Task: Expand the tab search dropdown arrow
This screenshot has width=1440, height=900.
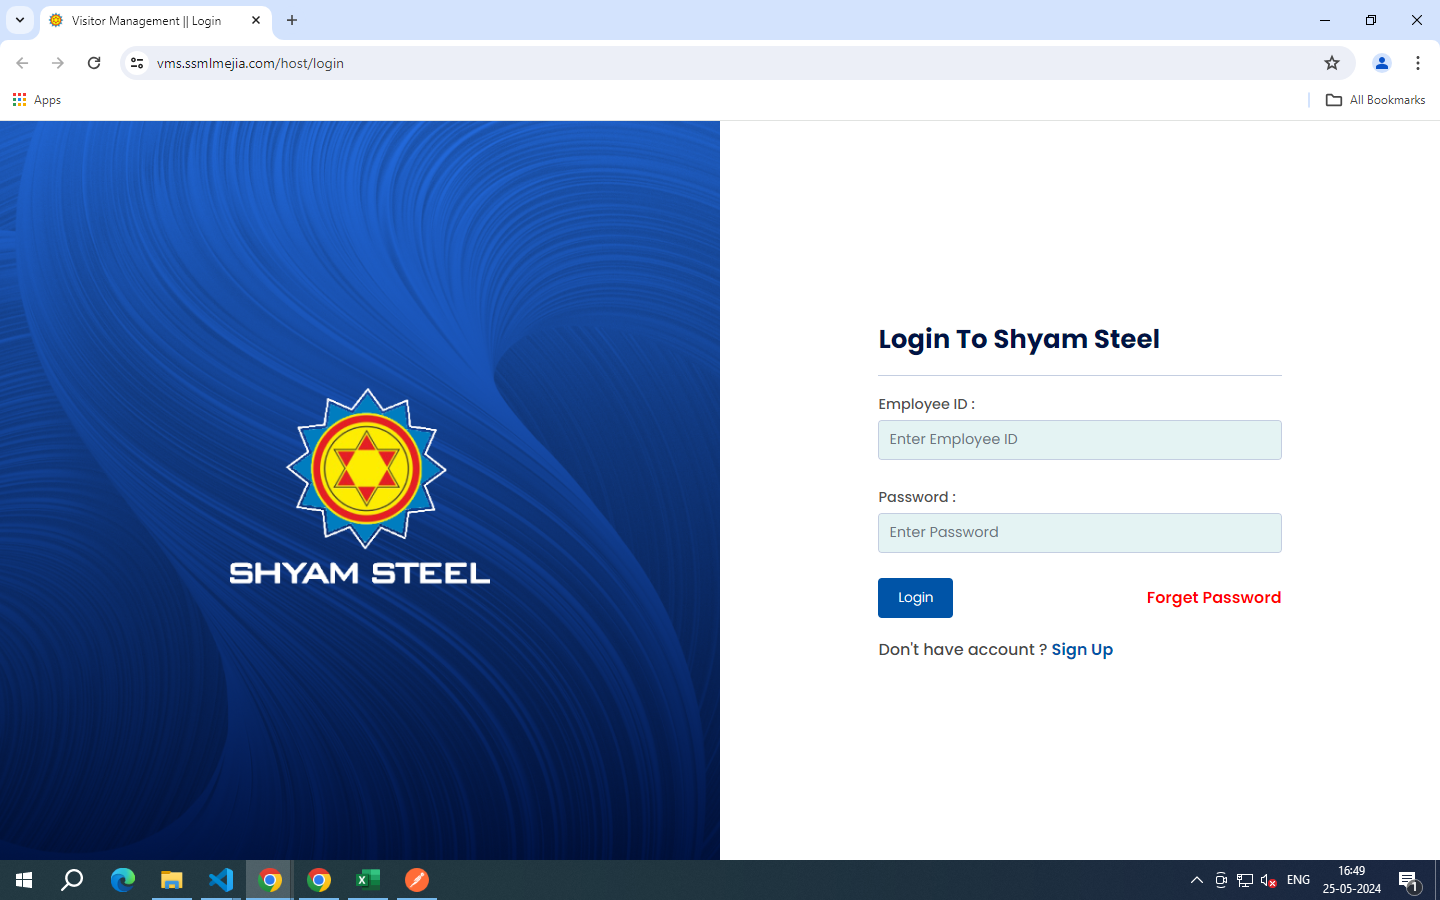Action: coord(19,20)
